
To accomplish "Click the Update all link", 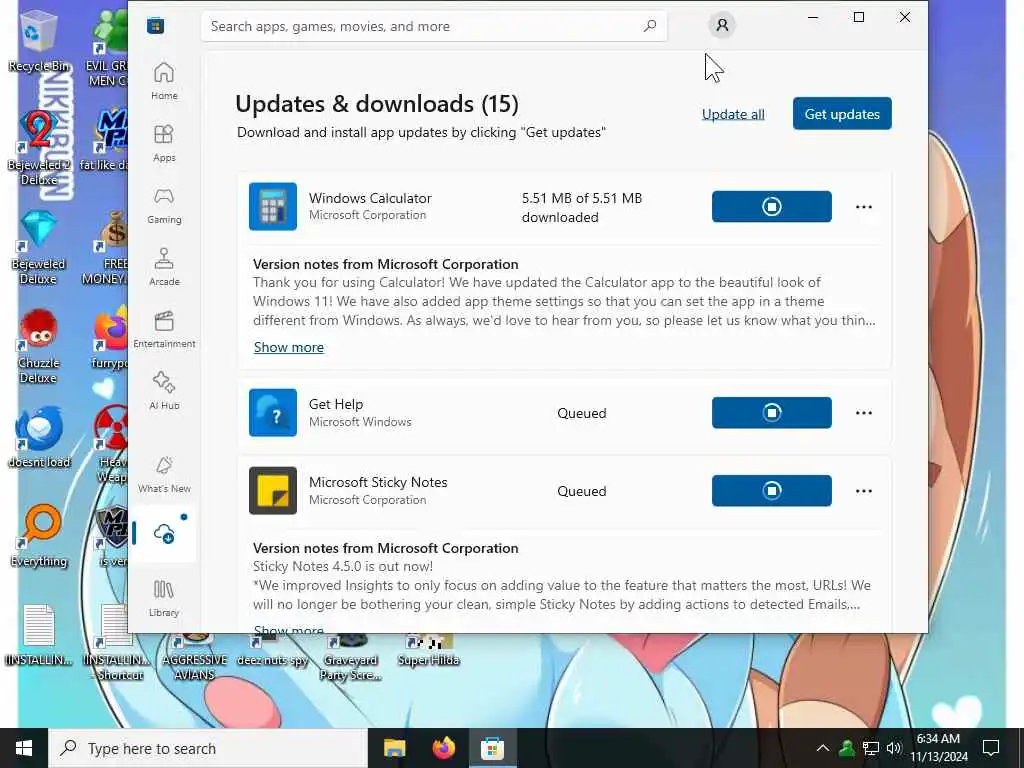I will tap(733, 114).
